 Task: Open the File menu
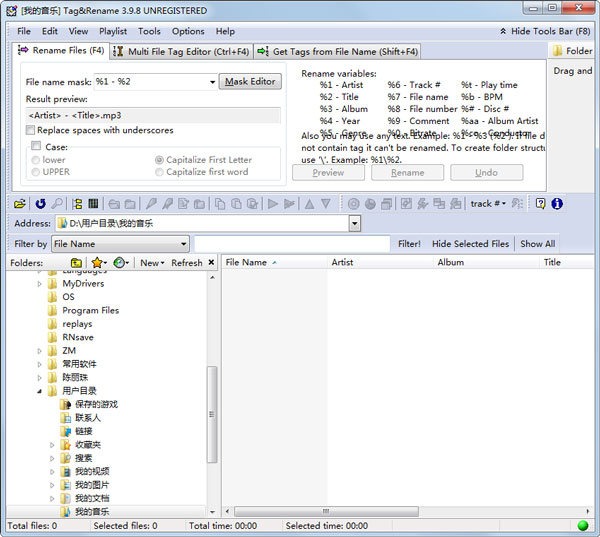pyautogui.click(x=24, y=31)
